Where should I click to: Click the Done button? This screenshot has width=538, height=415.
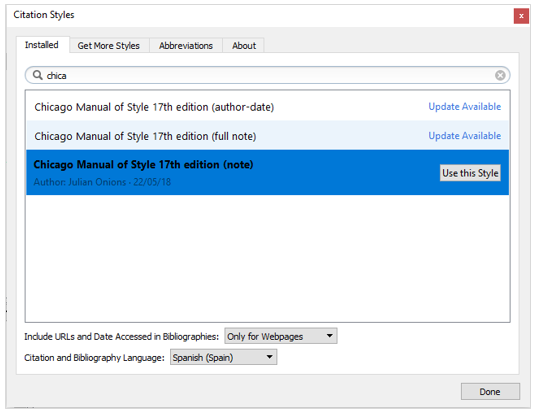point(490,392)
